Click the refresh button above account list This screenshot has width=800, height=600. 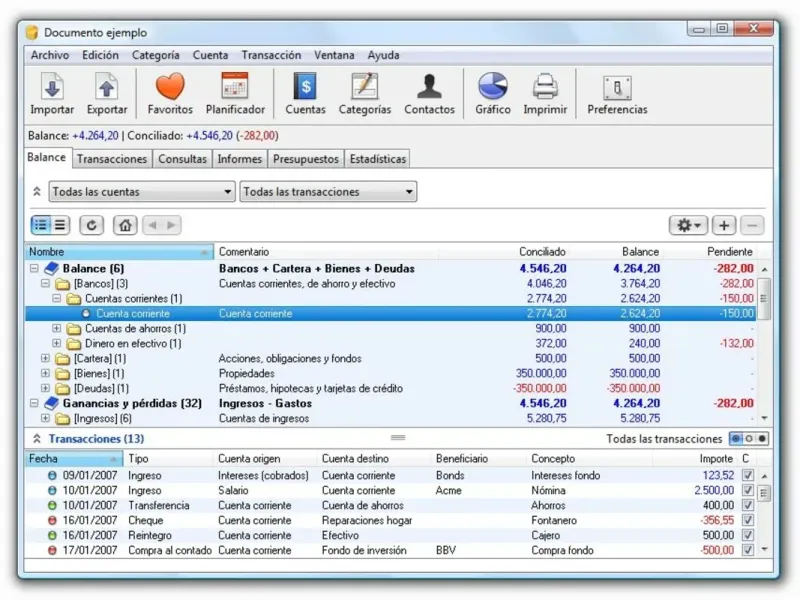pos(92,226)
